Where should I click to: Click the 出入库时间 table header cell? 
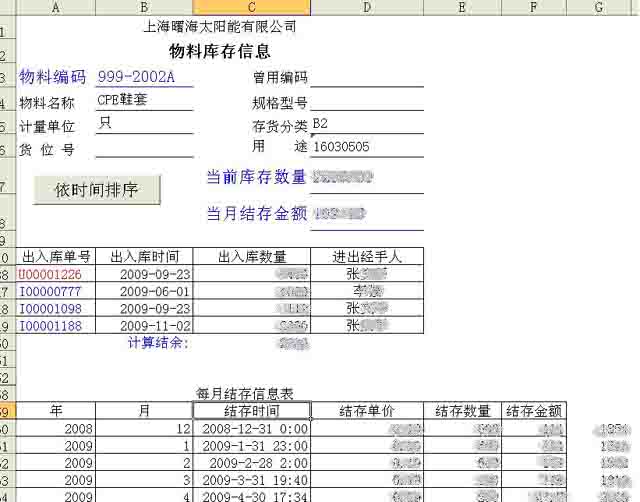[144, 257]
